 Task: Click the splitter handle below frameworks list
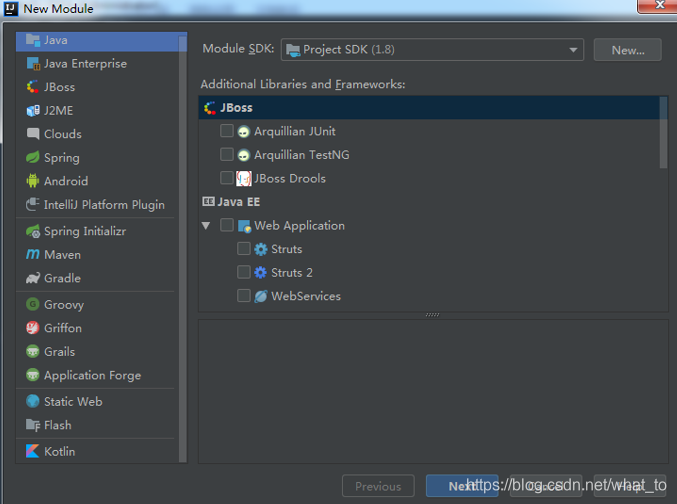tap(433, 315)
